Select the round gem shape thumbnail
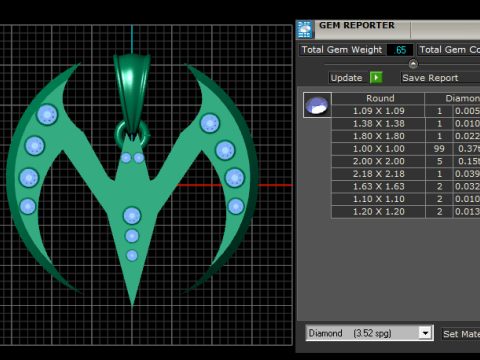 coord(317,105)
